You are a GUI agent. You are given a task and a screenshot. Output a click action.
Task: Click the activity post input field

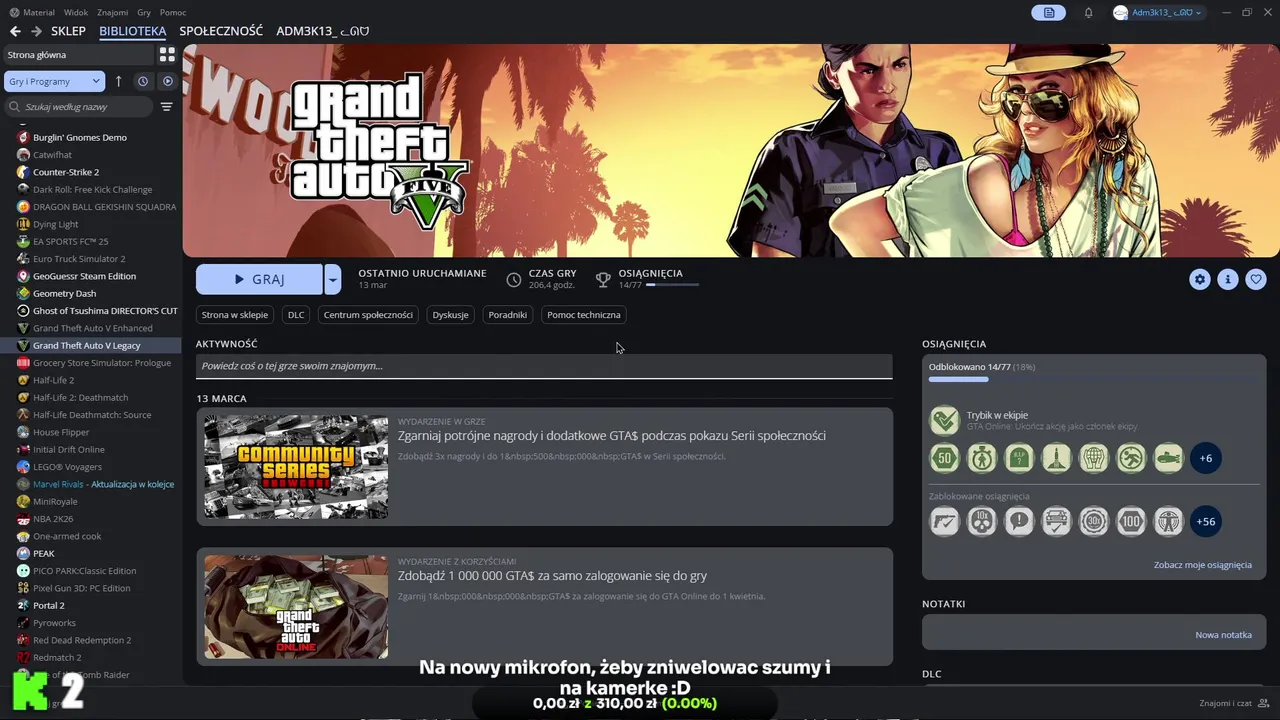coord(544,366)
